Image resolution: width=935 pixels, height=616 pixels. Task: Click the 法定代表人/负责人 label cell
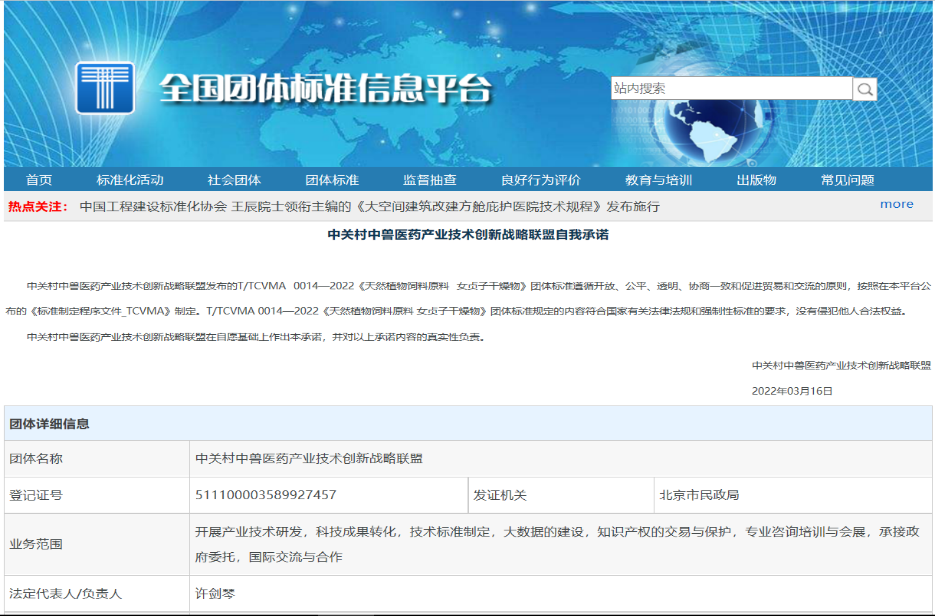[97, 594]
